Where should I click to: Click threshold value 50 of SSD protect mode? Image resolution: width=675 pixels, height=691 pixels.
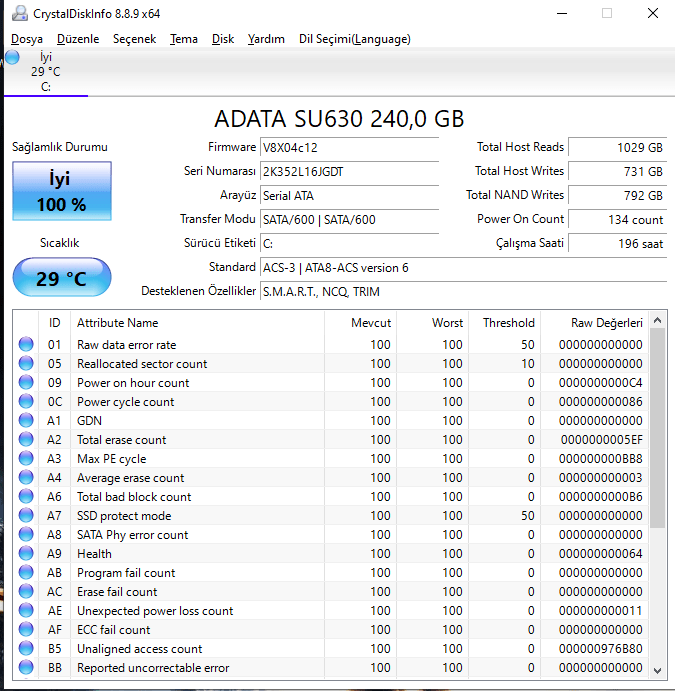click(x=528, y=516)
